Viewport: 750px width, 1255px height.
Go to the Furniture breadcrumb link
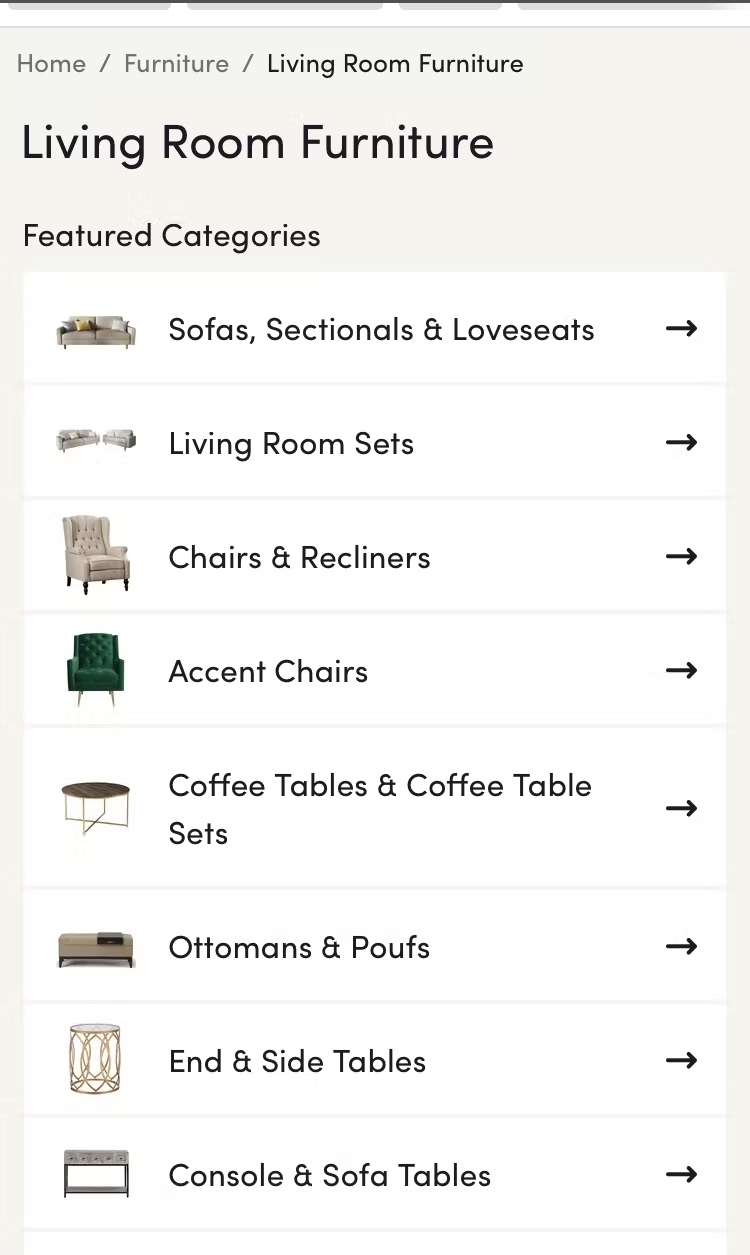[176, 64]
